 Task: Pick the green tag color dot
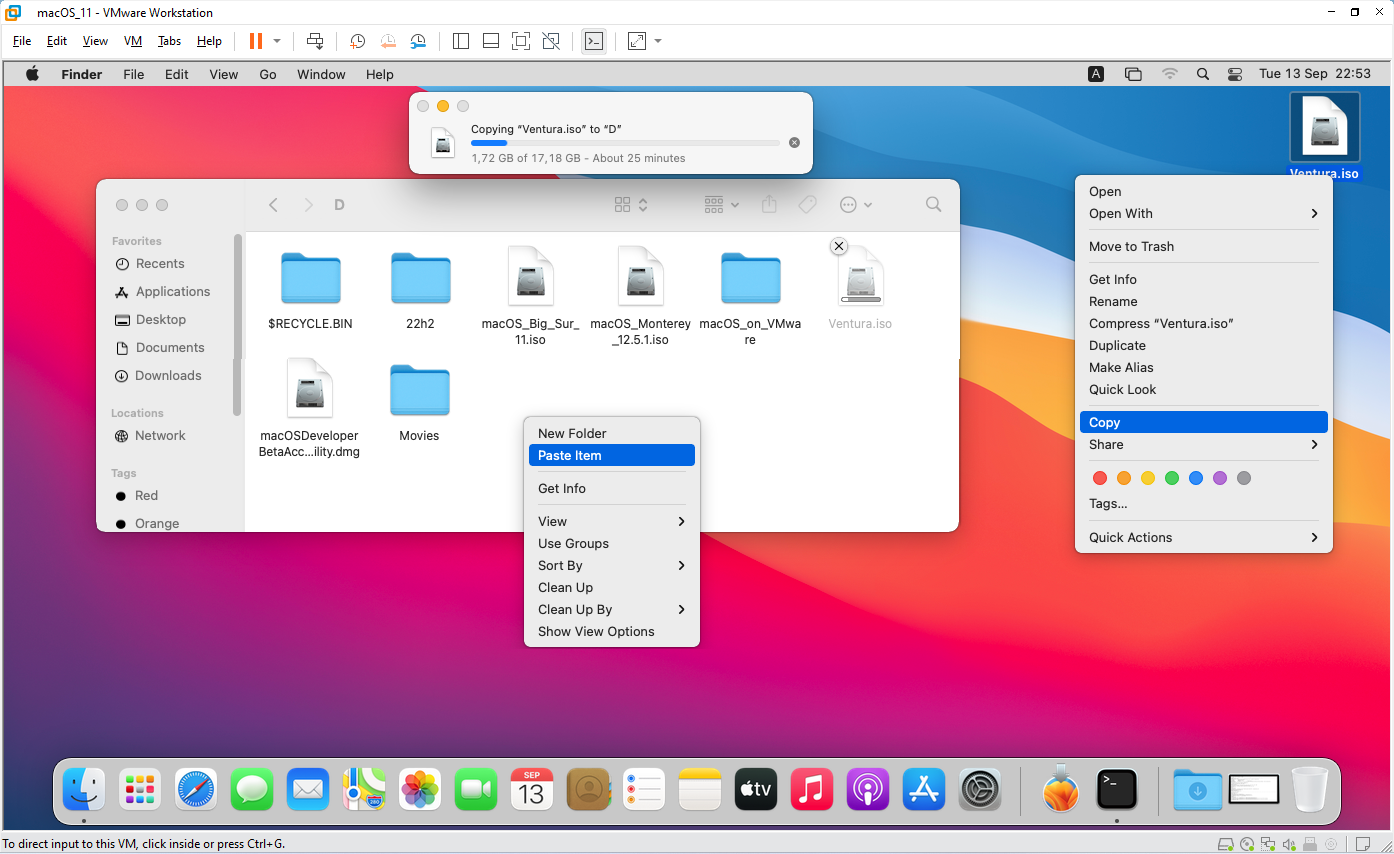click(1172, 478)
